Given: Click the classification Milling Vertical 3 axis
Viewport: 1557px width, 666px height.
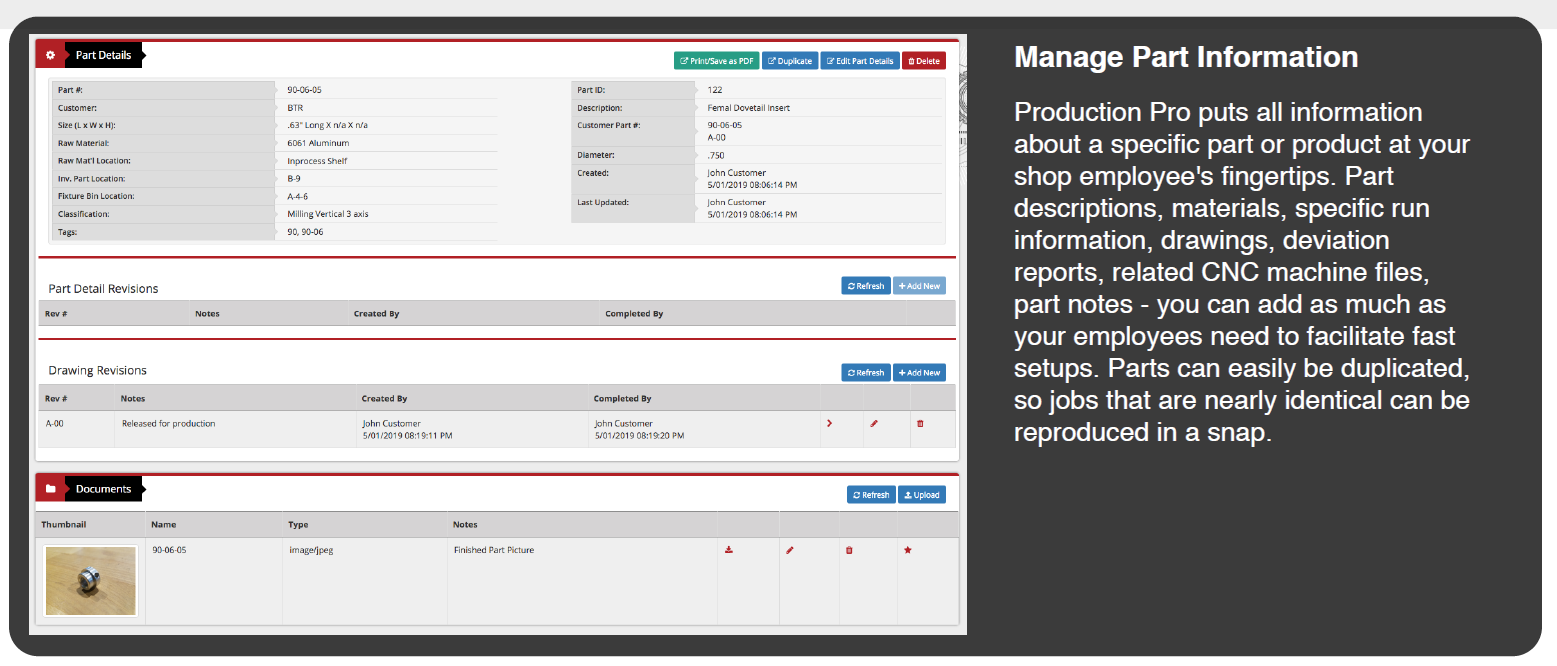Looking at the screenshot, I should pos(327,214).
